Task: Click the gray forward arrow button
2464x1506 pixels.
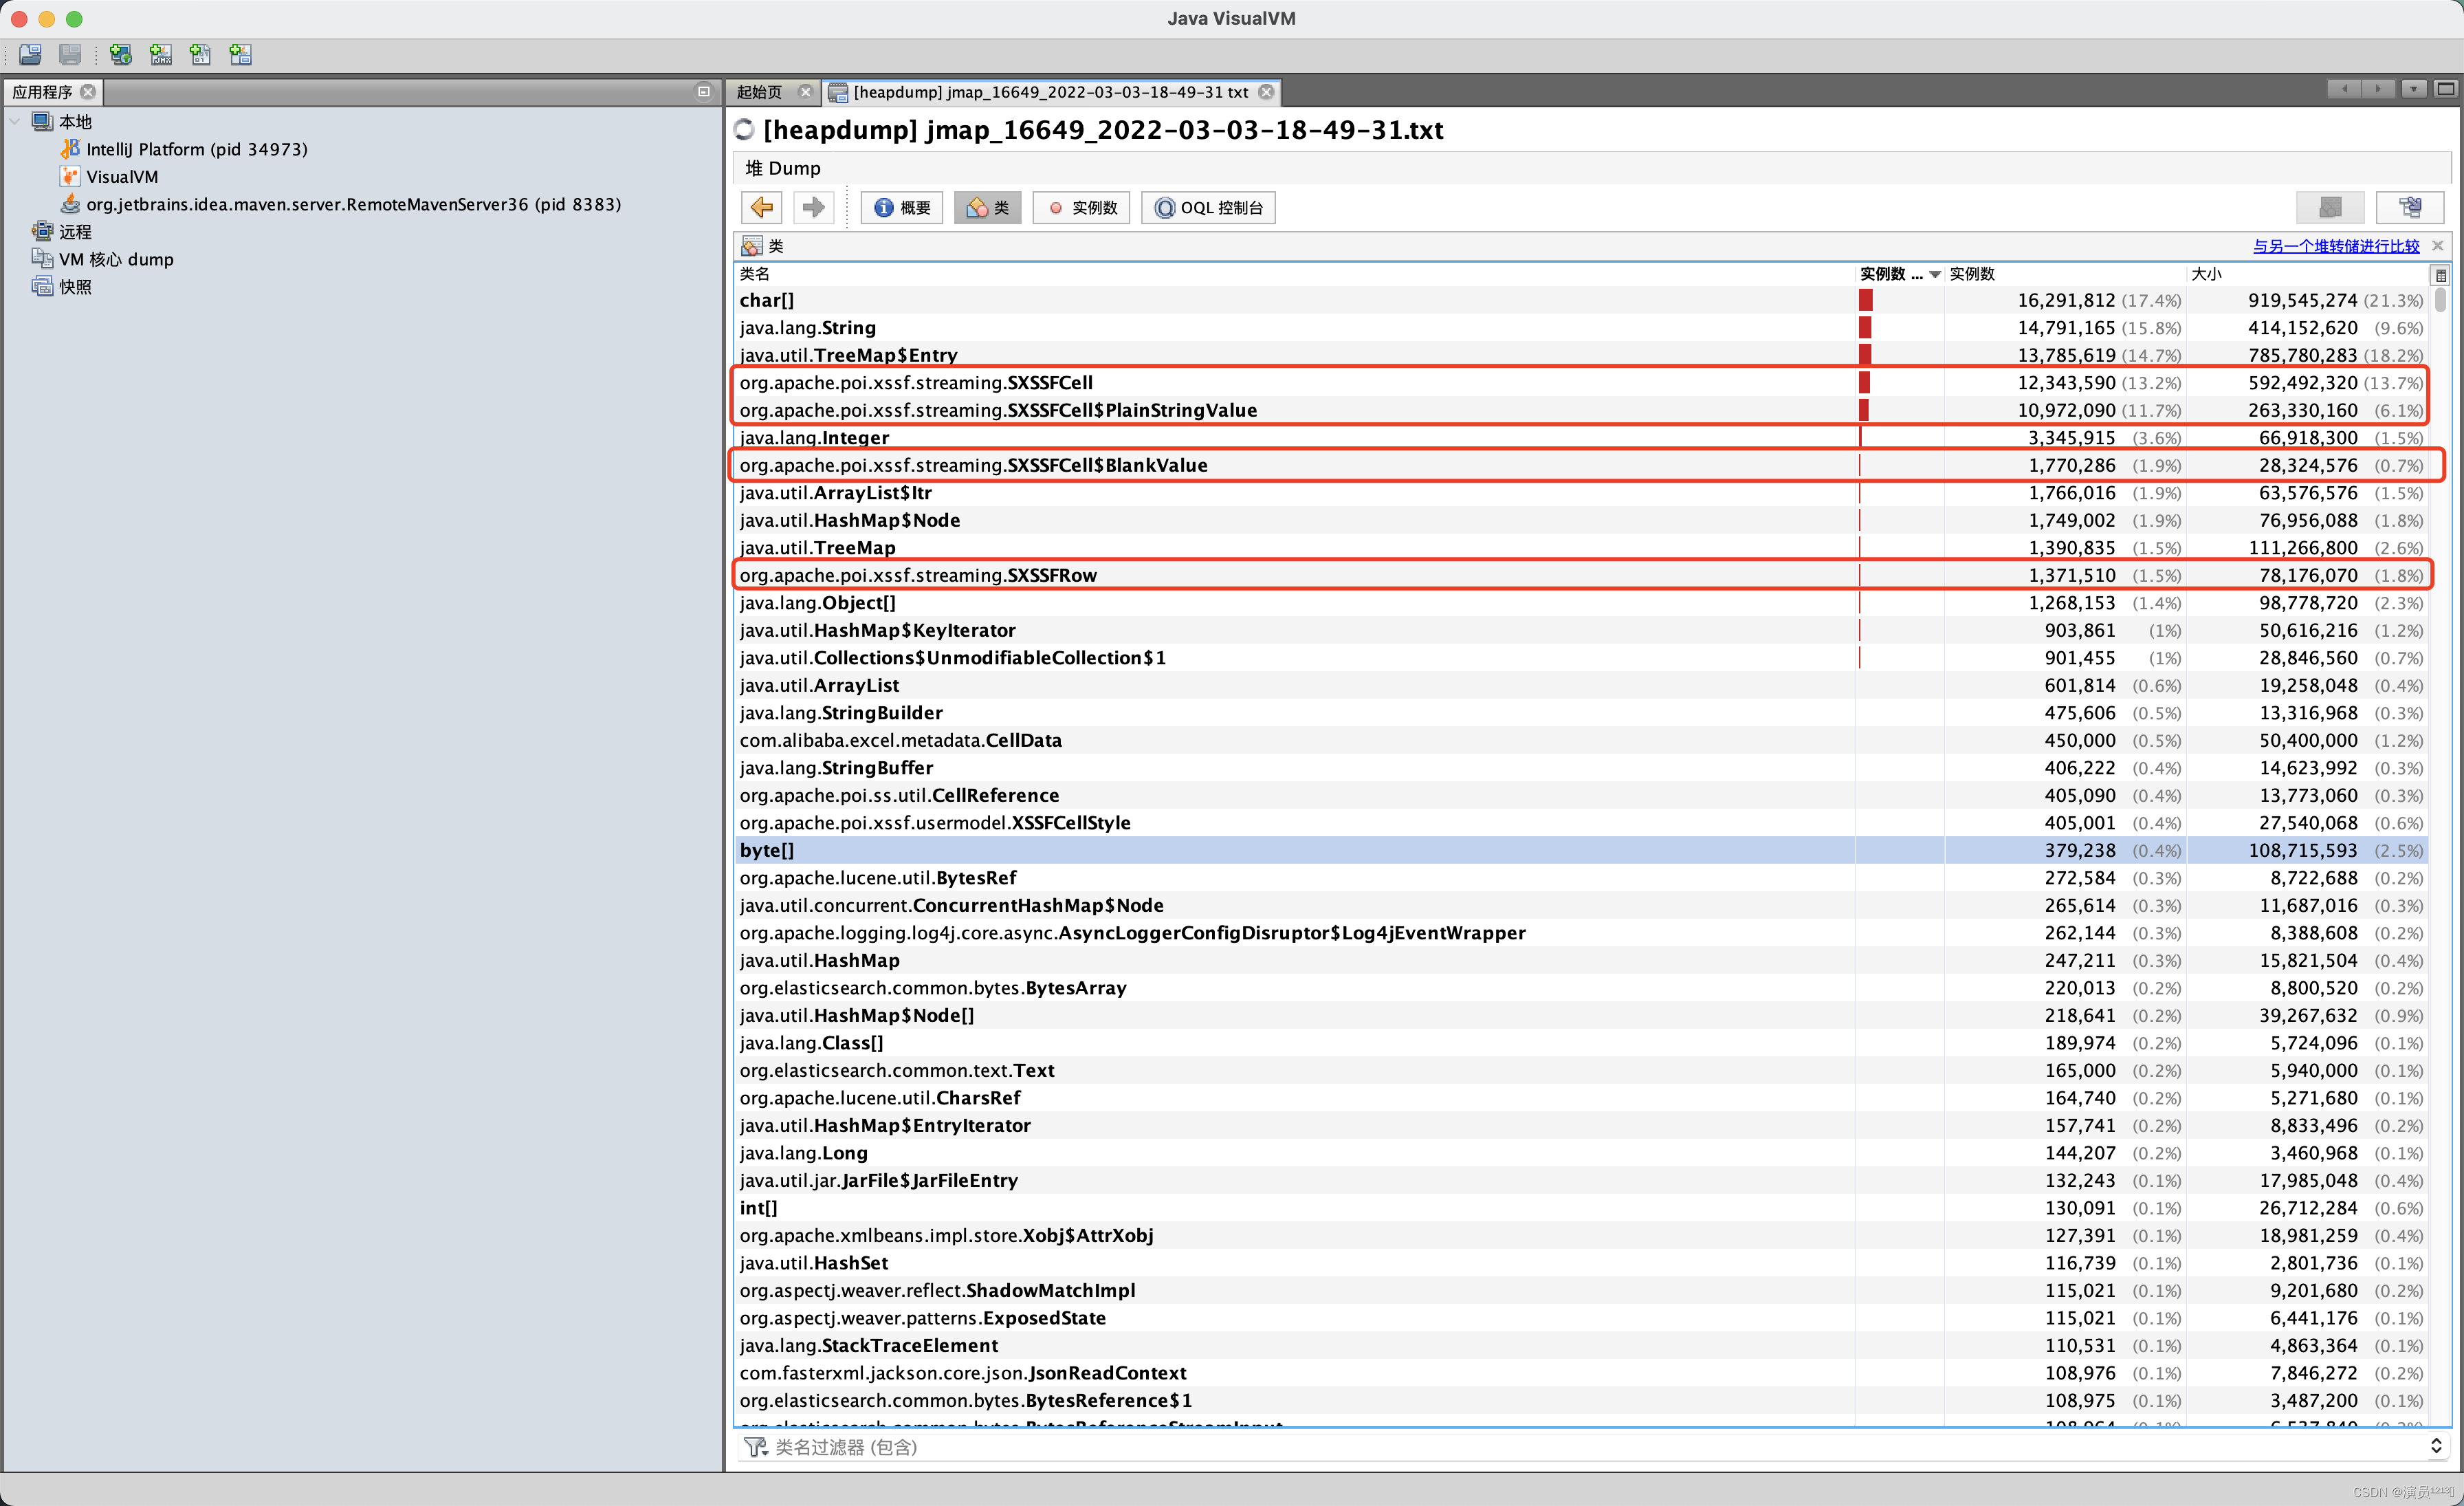Action: (x=813, y=207)
